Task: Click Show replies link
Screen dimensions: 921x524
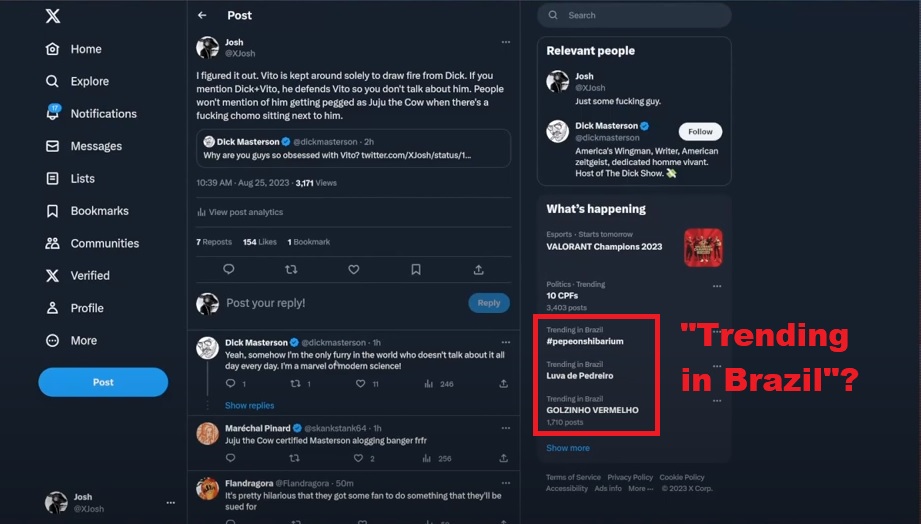Action: pyautogui.click(x=249, y=405)
